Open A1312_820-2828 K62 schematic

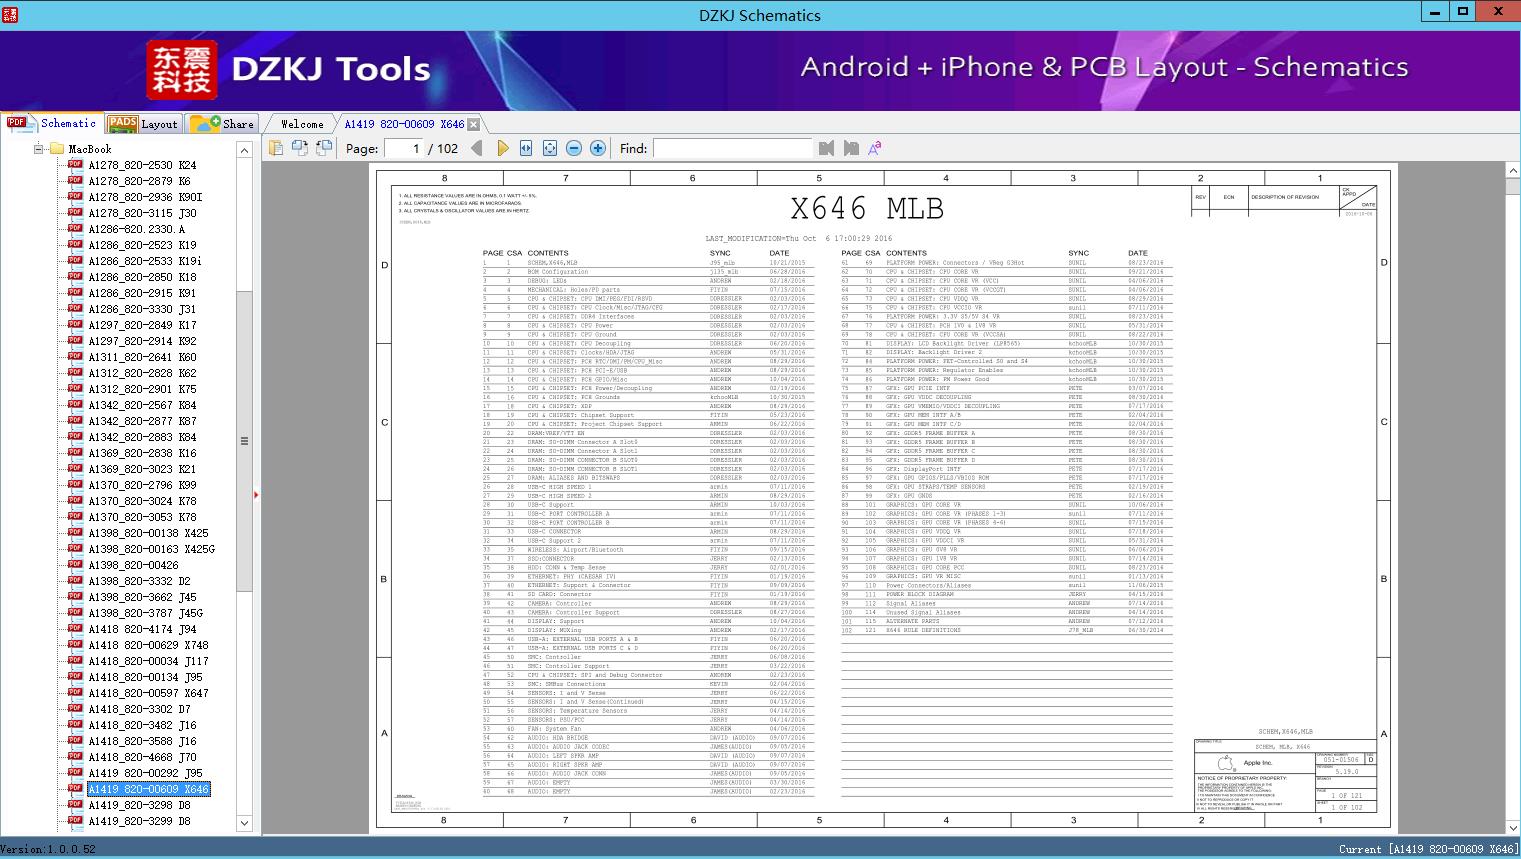pyautogui.click(x=142, y=373)
